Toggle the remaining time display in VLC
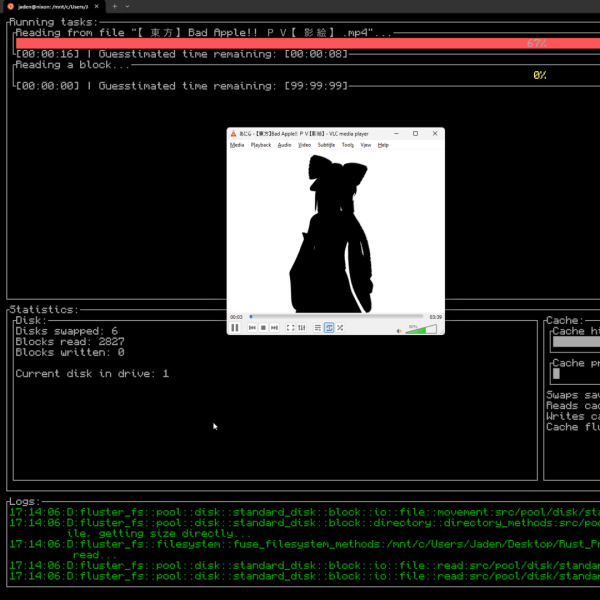The image size is (600, 600). (435, 316)
